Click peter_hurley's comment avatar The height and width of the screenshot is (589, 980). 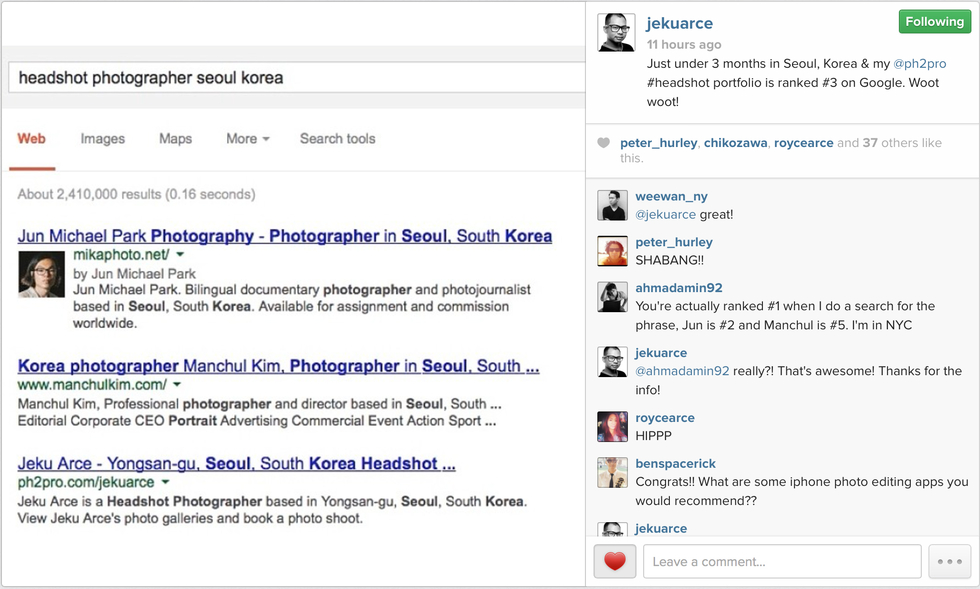[x=612, y=251]
